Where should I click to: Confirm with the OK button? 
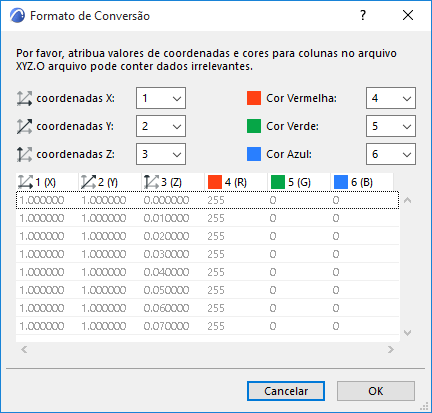pos(376,391)
